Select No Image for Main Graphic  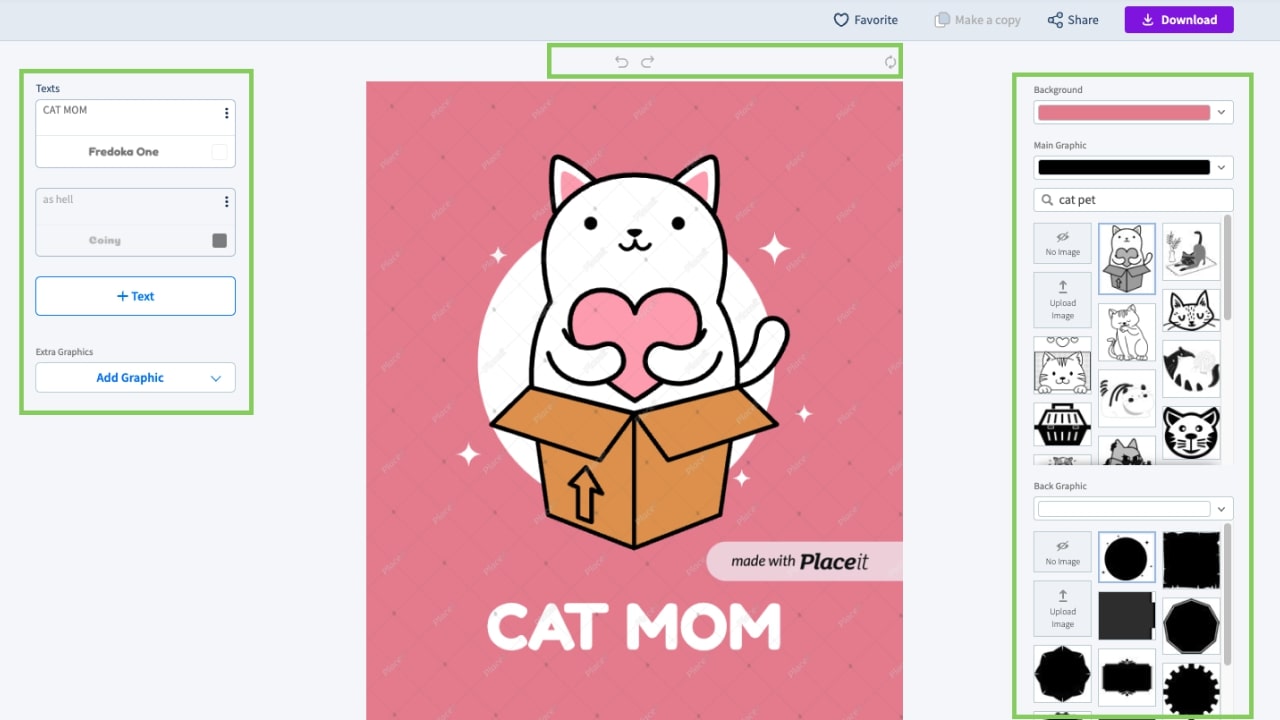point(1062,244)
